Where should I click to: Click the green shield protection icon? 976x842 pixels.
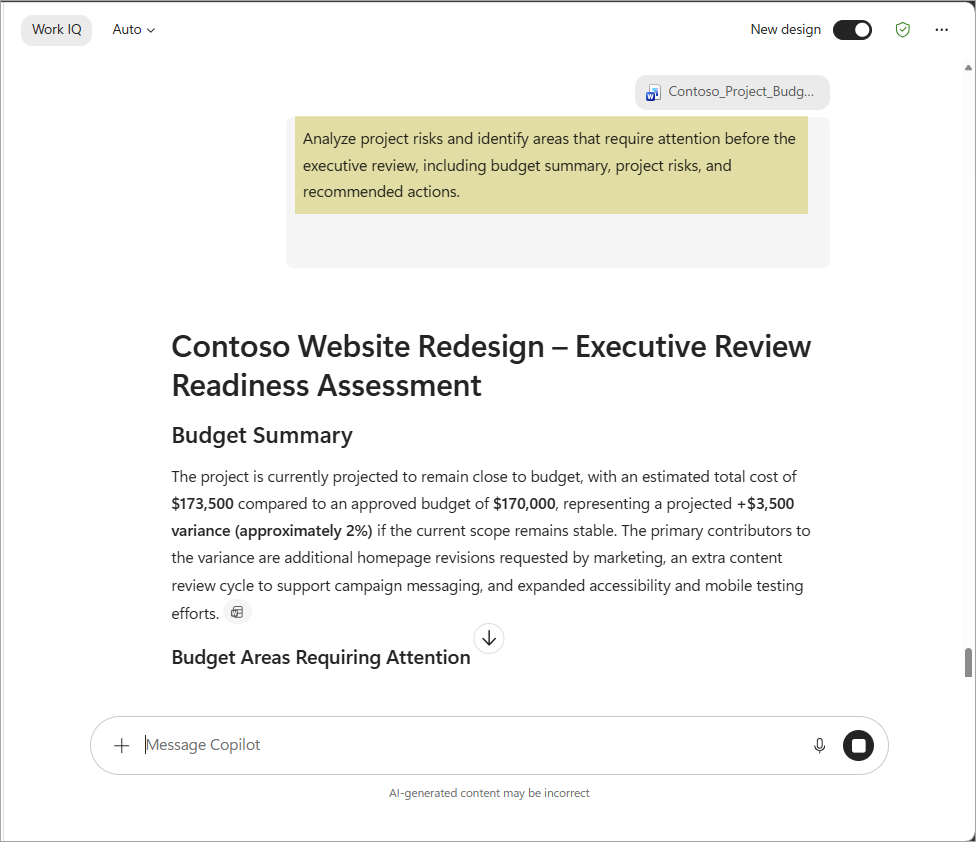(x=902, y=30)
